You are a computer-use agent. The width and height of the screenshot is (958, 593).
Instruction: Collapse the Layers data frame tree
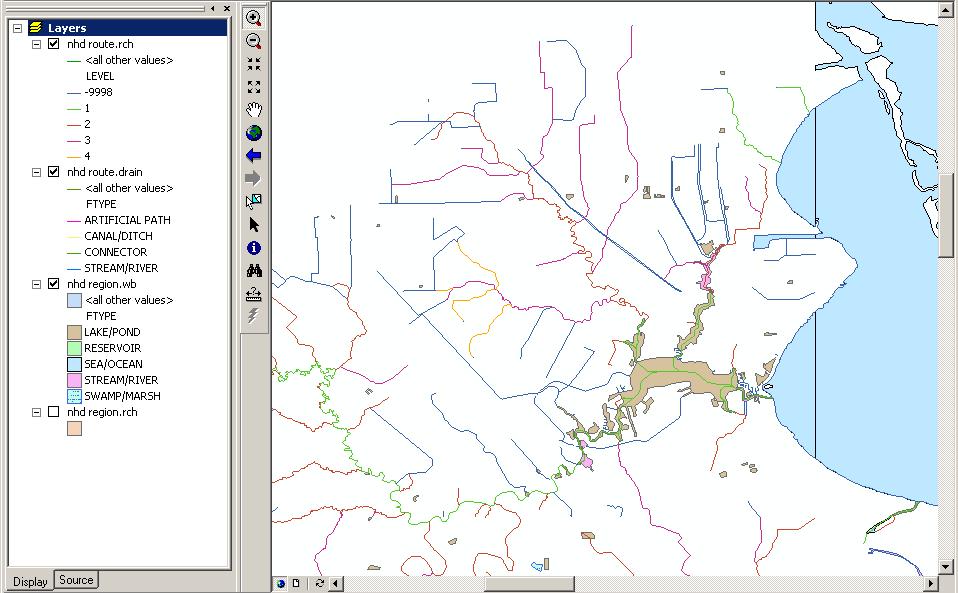click(18, 28)
